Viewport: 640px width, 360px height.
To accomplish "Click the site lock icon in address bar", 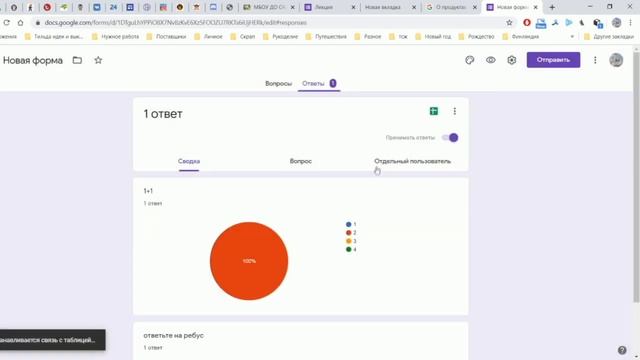I will (38, 23).
